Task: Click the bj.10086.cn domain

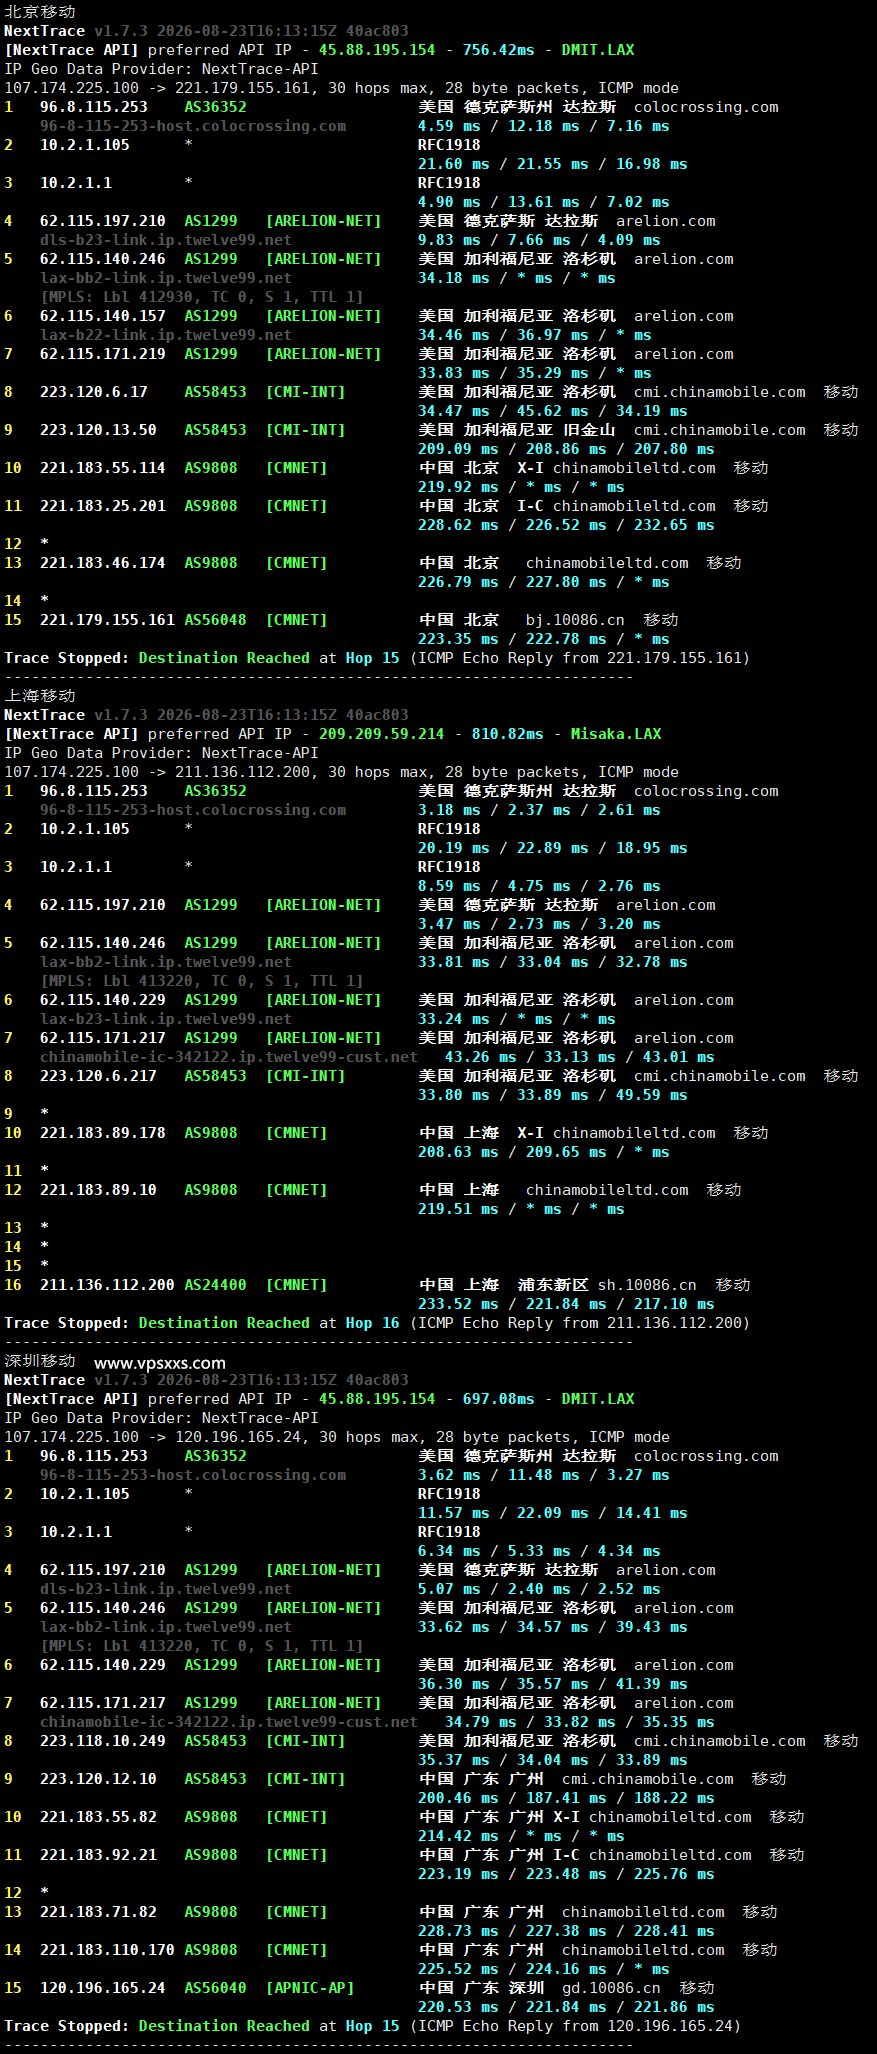Action: 575,620
